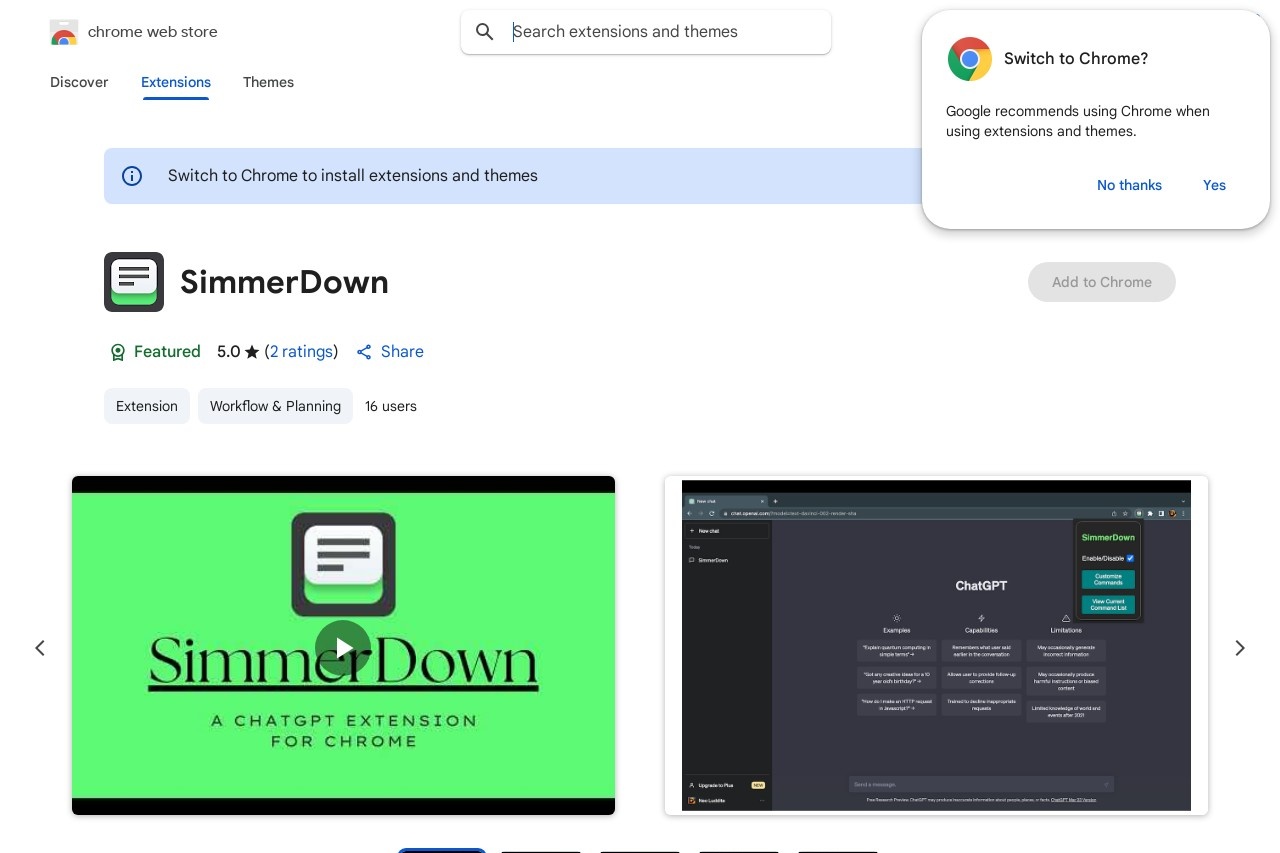Viewport: 1280px width, 853px height.
Task: Click the Chrome logo in popup
Action: (970, 59)
